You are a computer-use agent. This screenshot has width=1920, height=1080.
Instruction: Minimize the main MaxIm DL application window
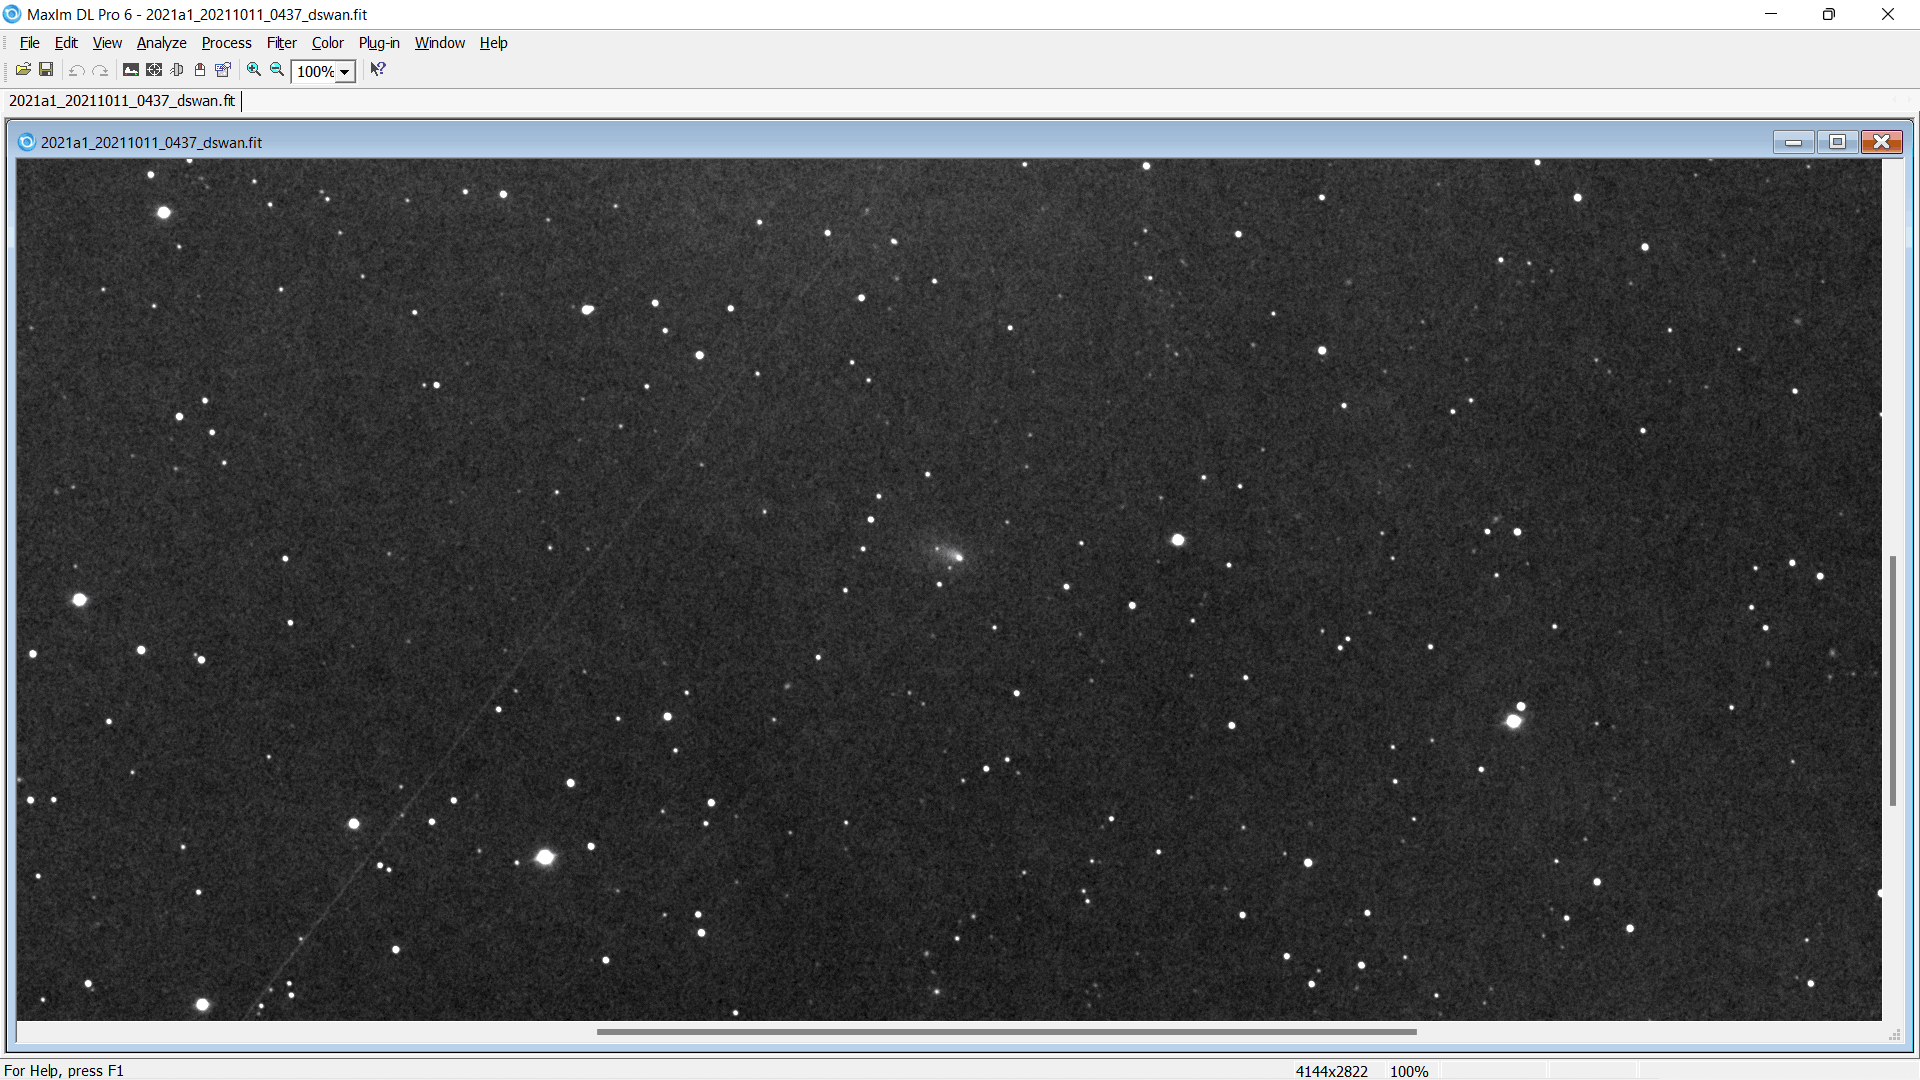pyautogui.click(x=1771, y=14)
